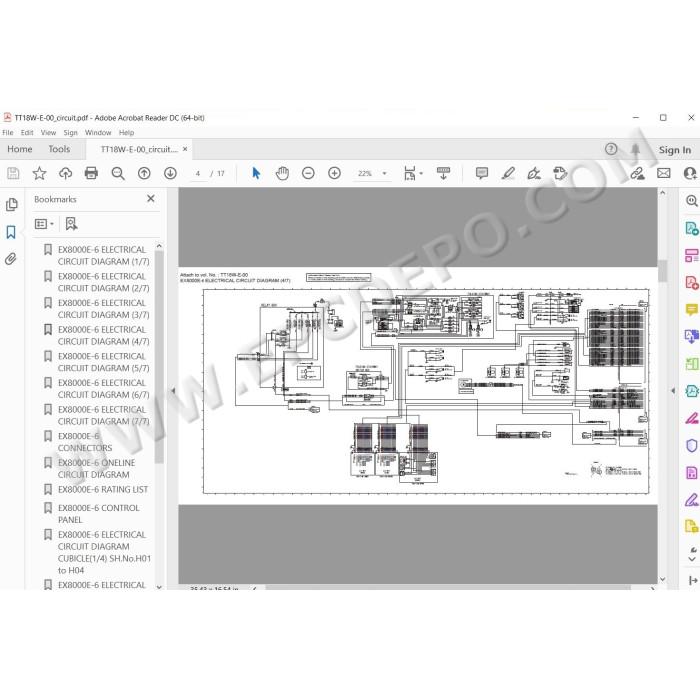This screenshot has width=700, height=700.
Task: Share a link to this file
Action: click(637, 173)
